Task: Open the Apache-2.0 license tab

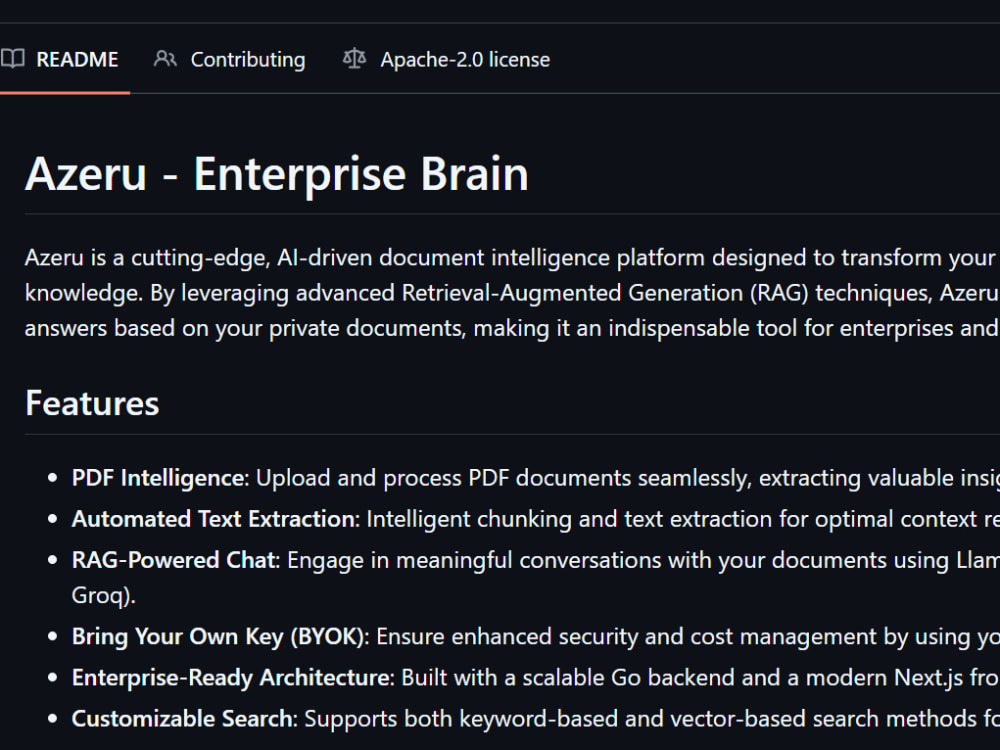Action: pyautogui.click(x=446, y=59)
